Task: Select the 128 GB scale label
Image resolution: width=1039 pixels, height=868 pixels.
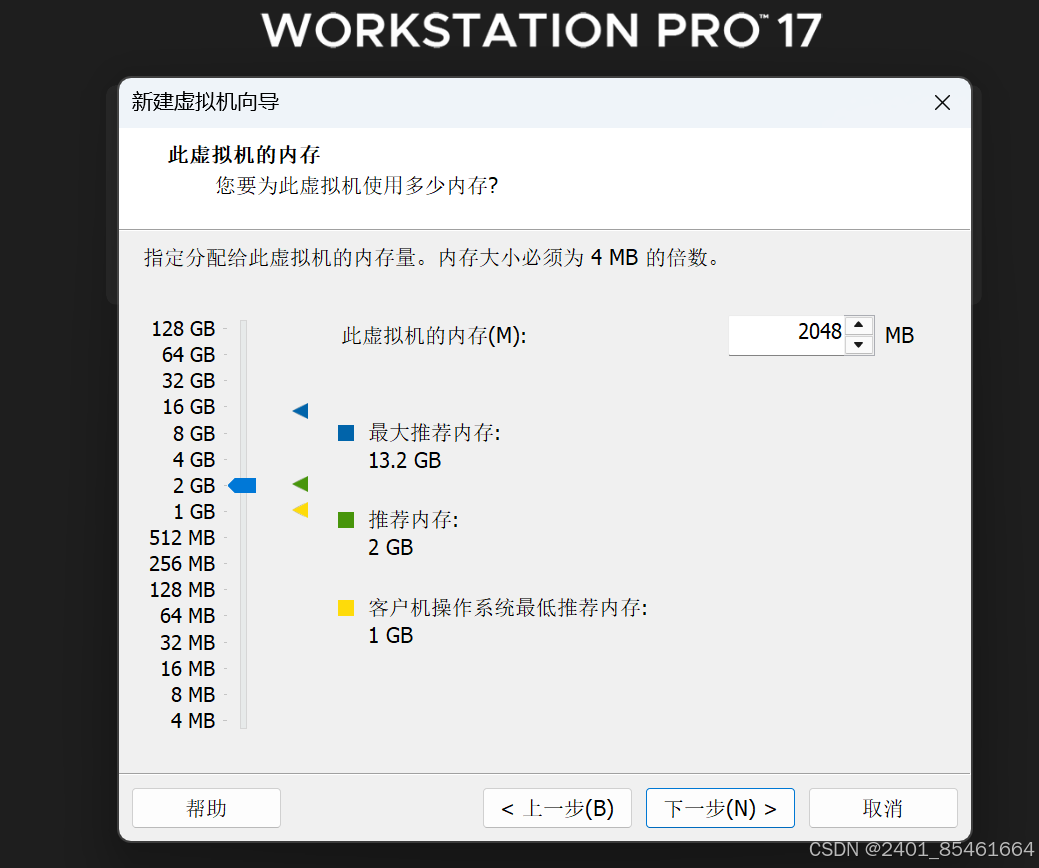Action: [x=184, y=329]
